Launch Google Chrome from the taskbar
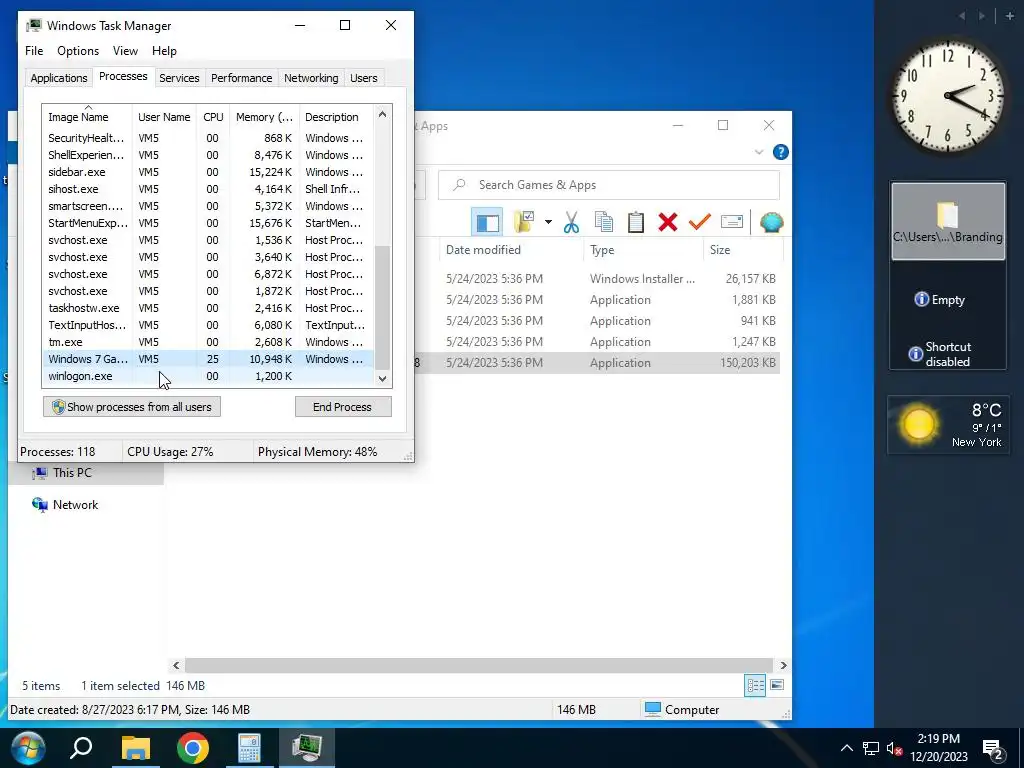This screenshot has width=1024, height=768. click(x=193, y=748)
